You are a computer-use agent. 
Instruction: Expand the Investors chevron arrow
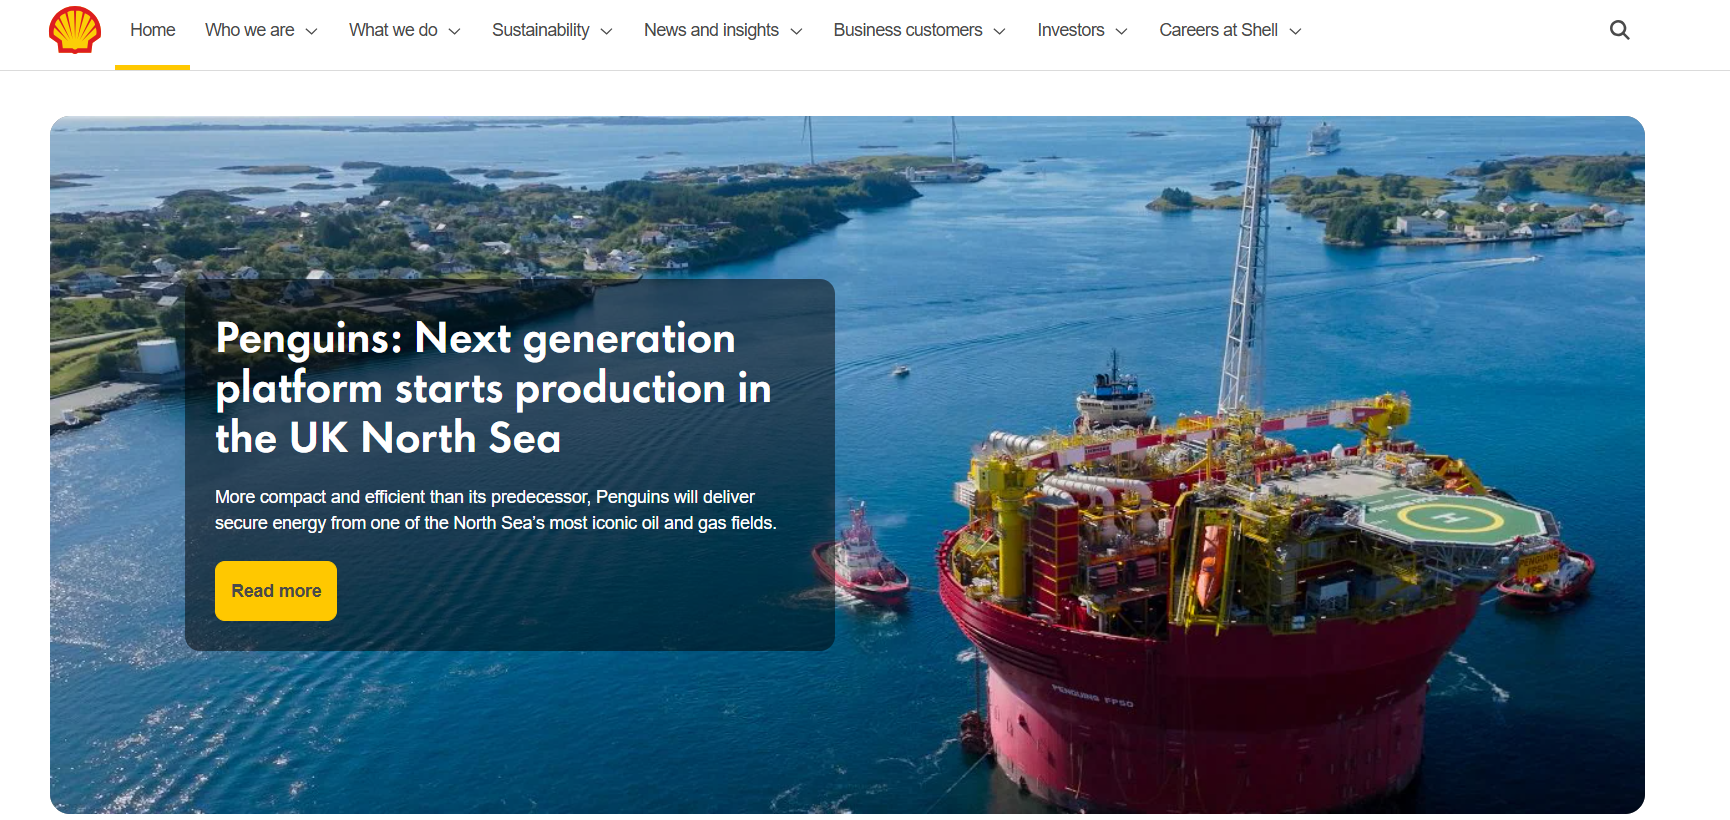pos(1121,31)
